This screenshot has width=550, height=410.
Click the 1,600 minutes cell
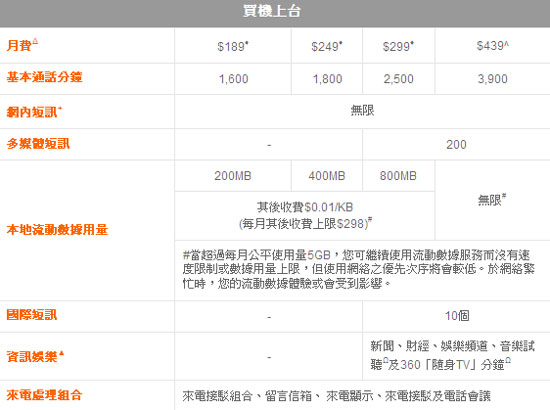tap(233, 79)
